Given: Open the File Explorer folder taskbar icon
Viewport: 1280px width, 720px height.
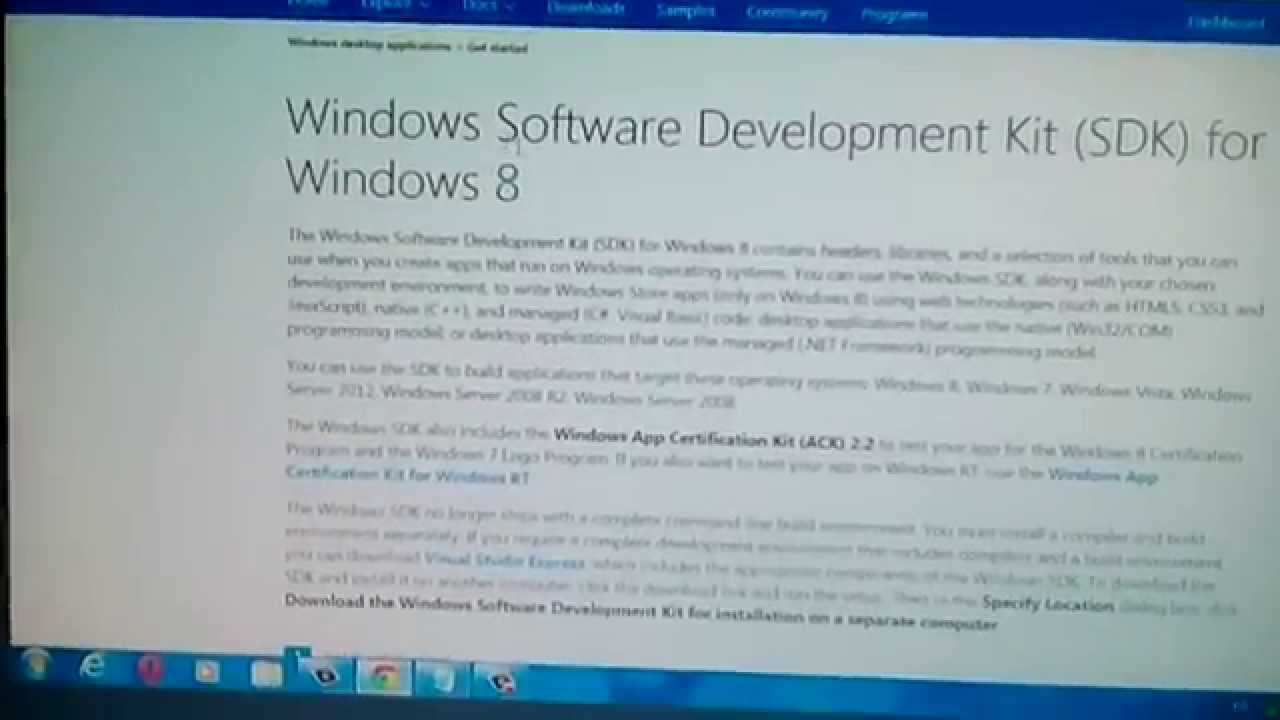Looking at the screenshot, I should 266,674.
